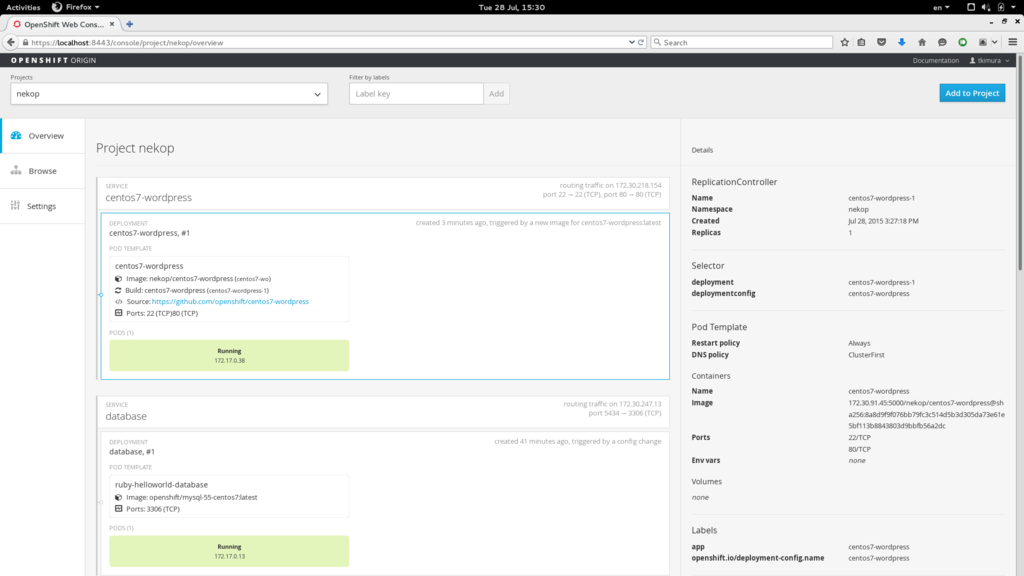Click the Build icon of centos7-wordpress
Image resolution: width=1024 pixels, height=576 pixels.
(x=118, y=290)
